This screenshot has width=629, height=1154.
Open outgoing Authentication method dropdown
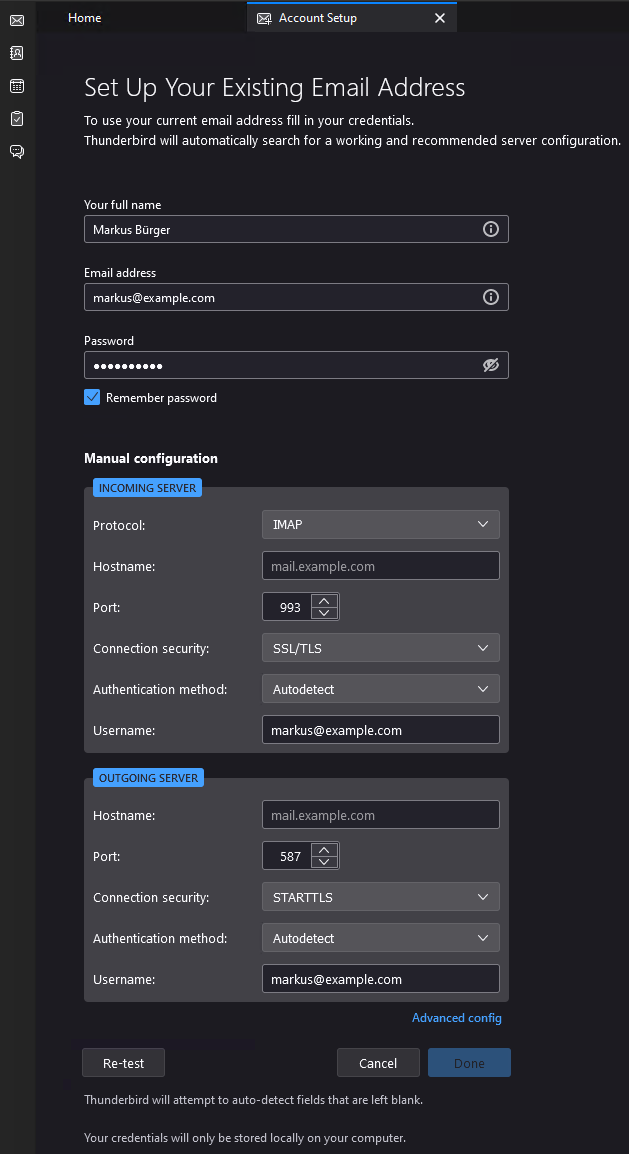coord(380,938)
